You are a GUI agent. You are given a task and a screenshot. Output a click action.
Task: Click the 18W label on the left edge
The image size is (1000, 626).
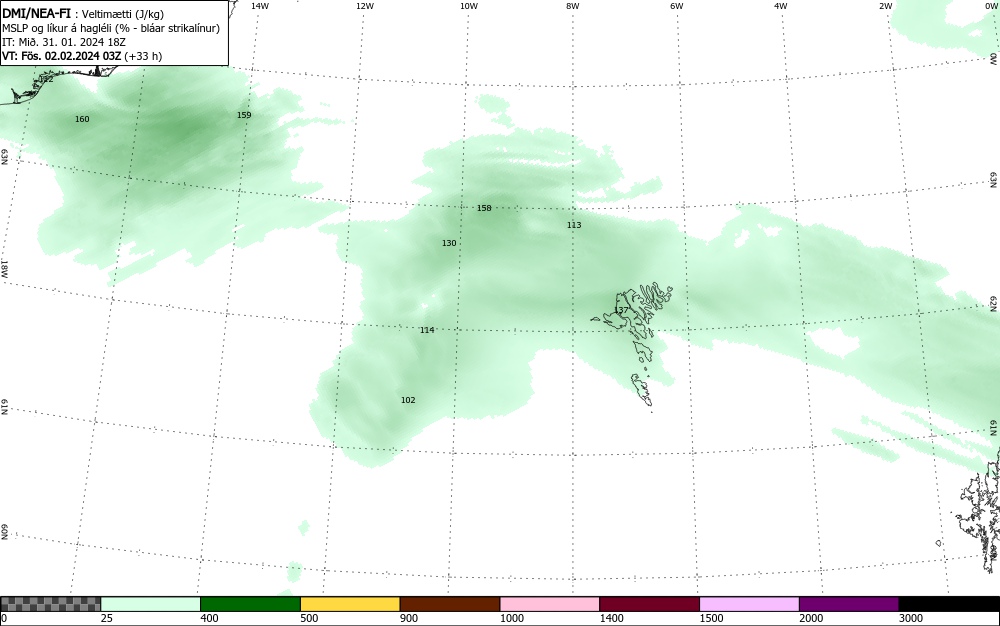point(4,268)
